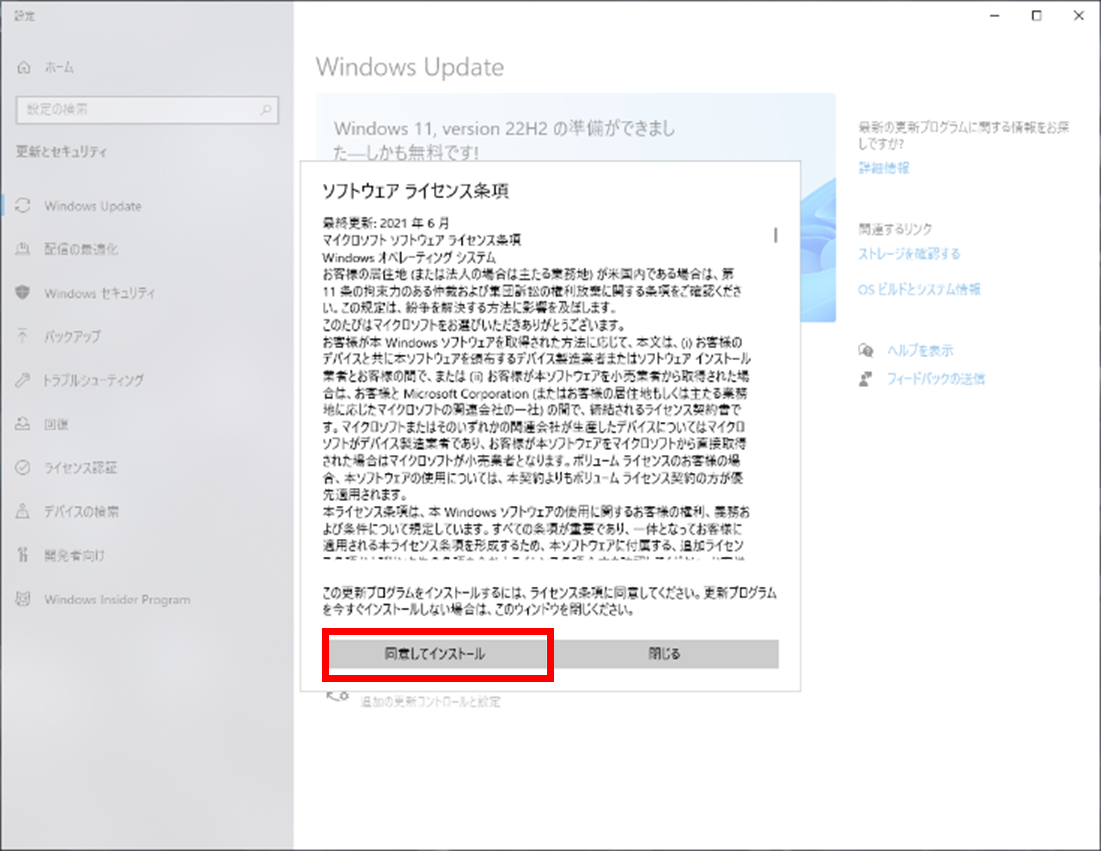Screen dimensions: 1101x851
Task: Click the ソフトウェア ライセンス条項 heading
Action: coord(415,191)
